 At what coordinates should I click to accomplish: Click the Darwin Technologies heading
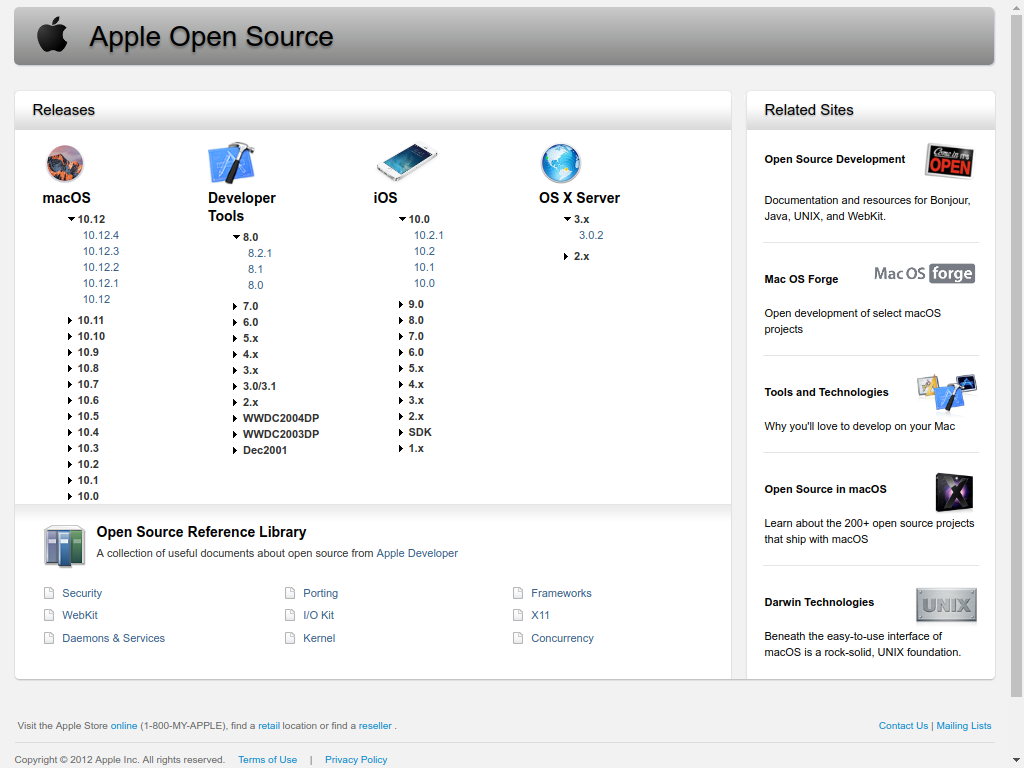pyautogui.click(x=819, y=602)
